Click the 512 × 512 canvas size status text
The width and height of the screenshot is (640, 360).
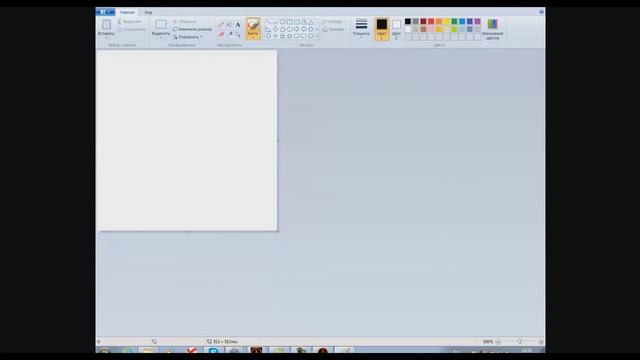[225, 341]
